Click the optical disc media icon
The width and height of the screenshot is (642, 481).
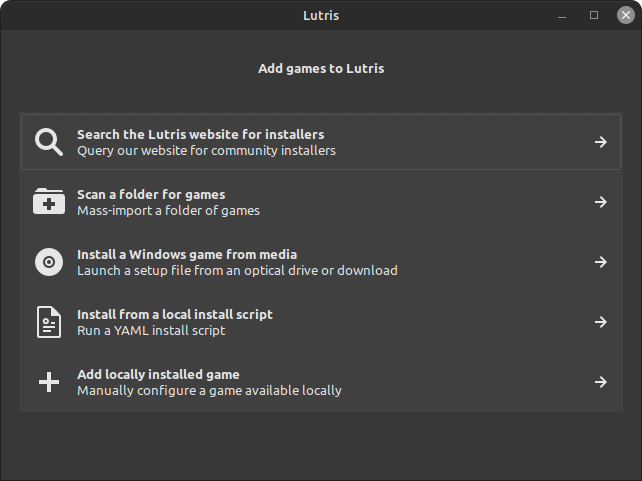[49, 262]
